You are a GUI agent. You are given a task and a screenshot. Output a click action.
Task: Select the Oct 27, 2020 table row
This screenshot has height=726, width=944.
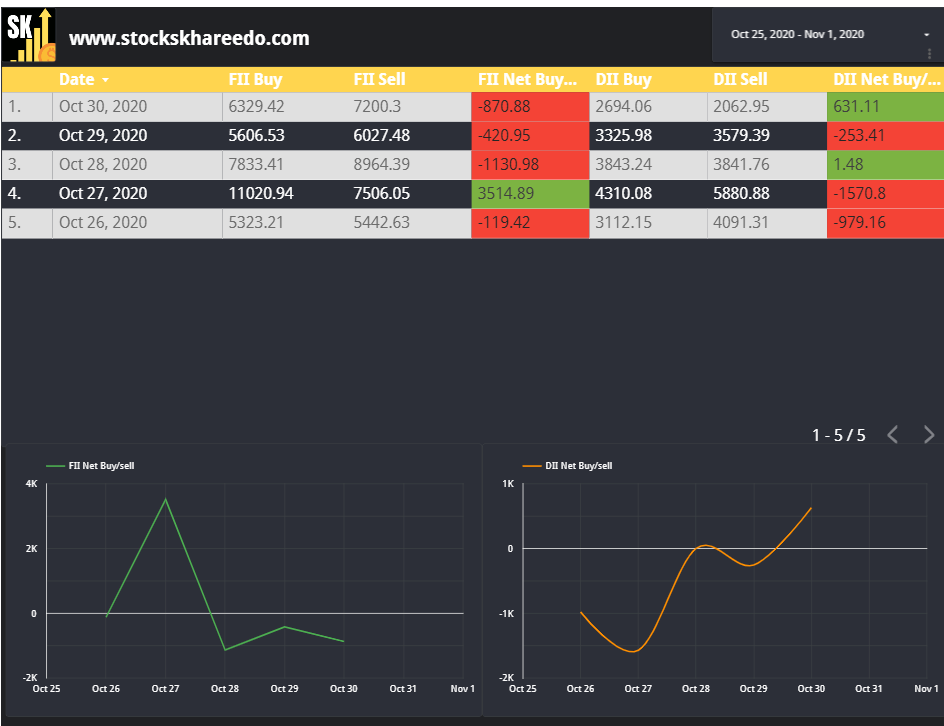(473, 194)
